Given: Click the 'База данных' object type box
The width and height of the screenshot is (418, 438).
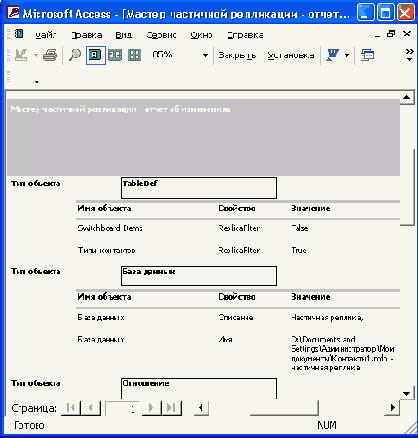Looking at the screenshot, I should [x=199, y=276].
